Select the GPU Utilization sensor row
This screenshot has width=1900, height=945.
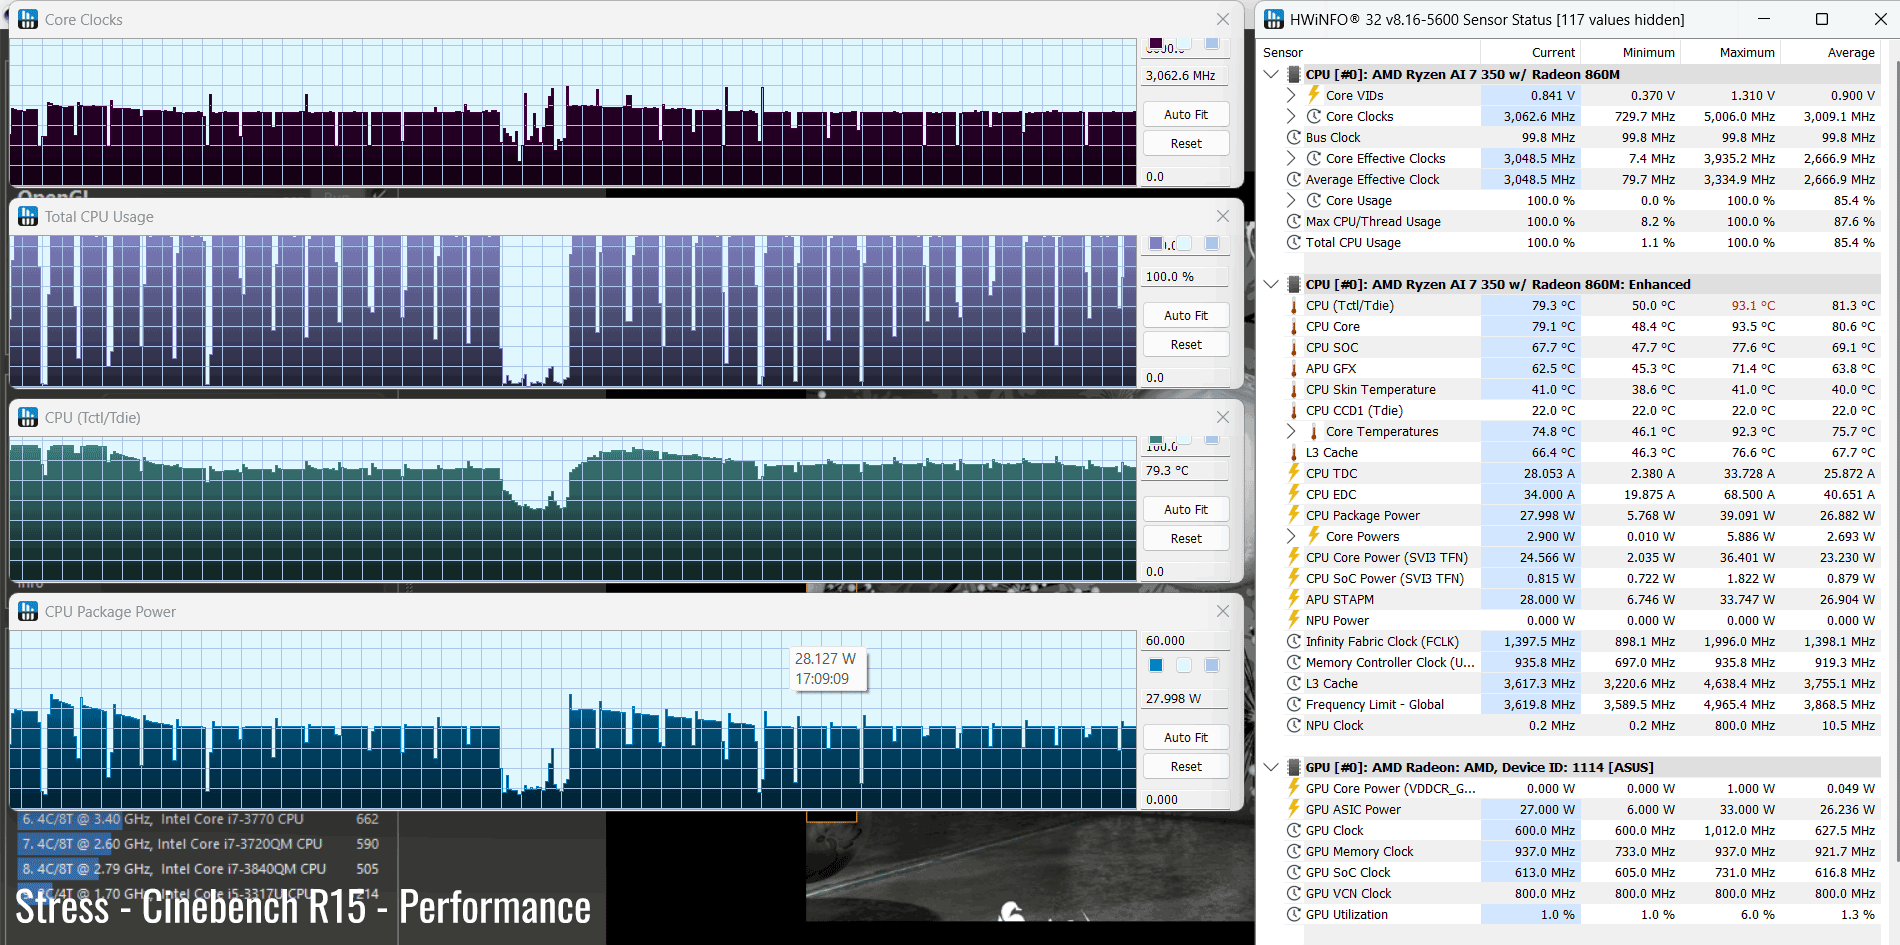point(1570,914)
